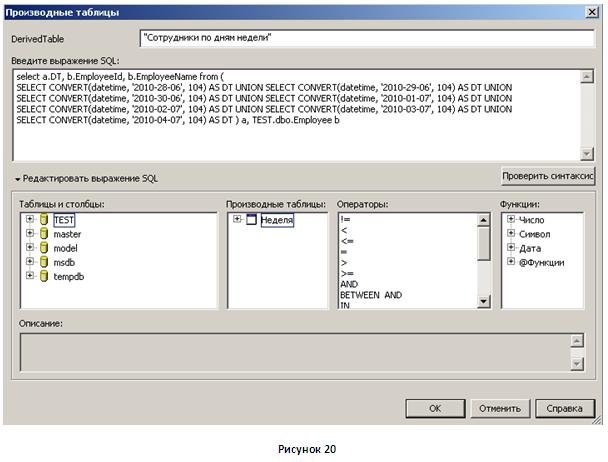Select the <= operator
The width and height of the screenshot is (608, 462).
pos(347,241)
